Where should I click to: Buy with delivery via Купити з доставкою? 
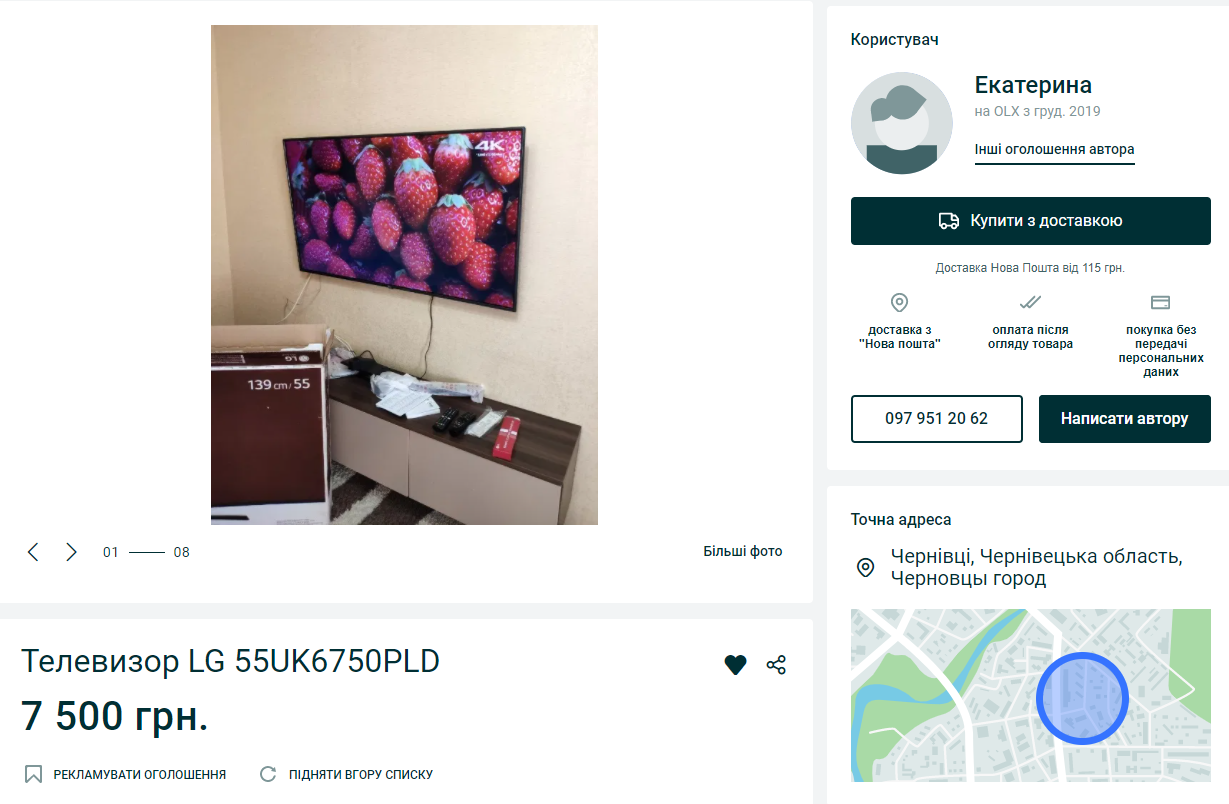pos(1031,221)
